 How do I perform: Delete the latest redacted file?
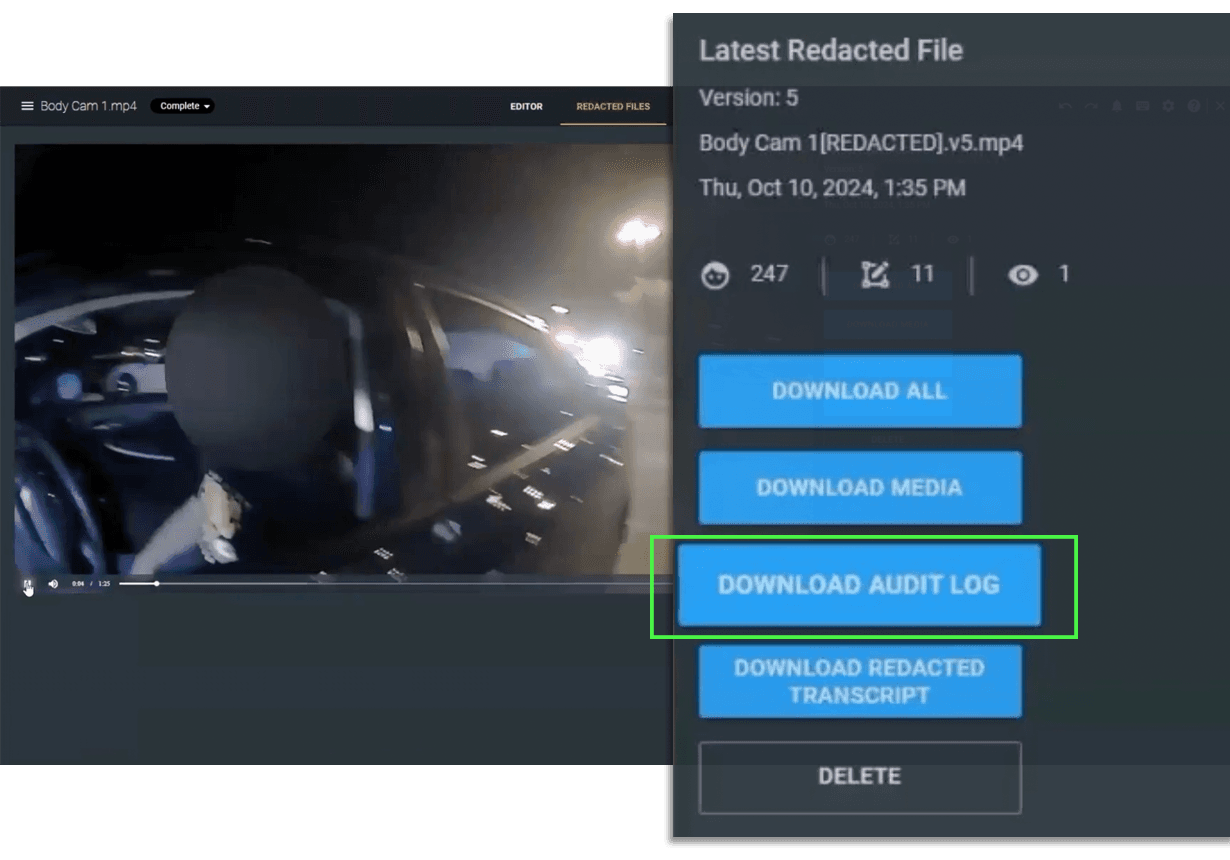click(859, 777)
